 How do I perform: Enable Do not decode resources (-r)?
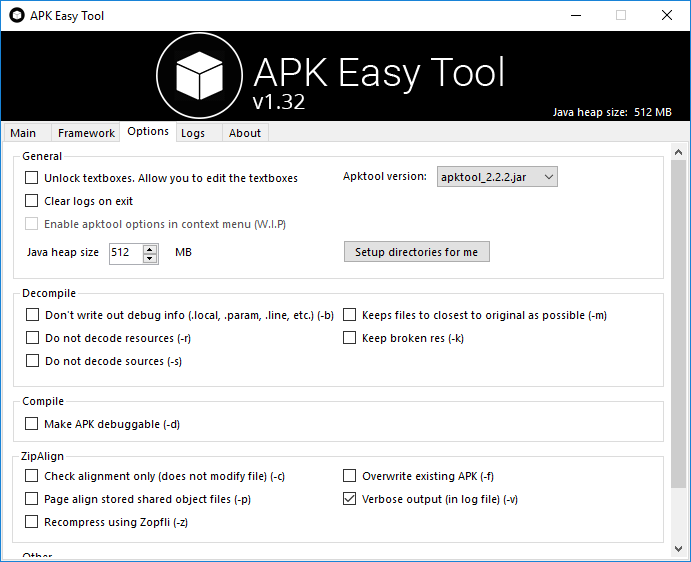[32, 338]
